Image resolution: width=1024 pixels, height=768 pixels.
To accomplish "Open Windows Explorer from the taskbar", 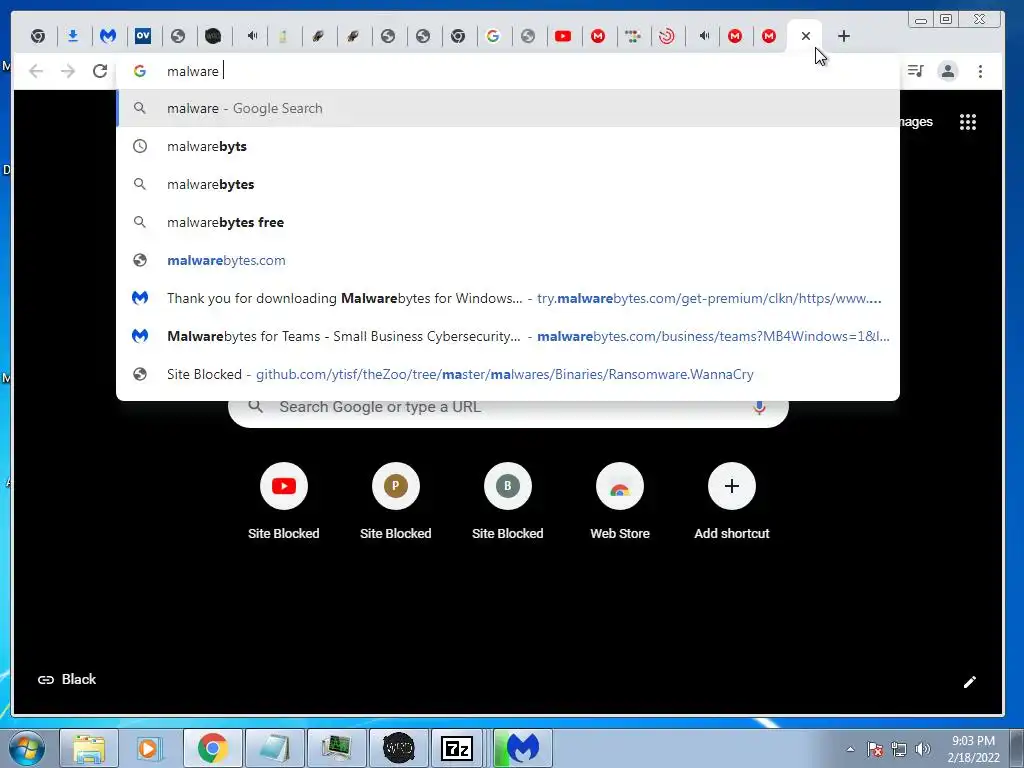I will tap(89, 748).
